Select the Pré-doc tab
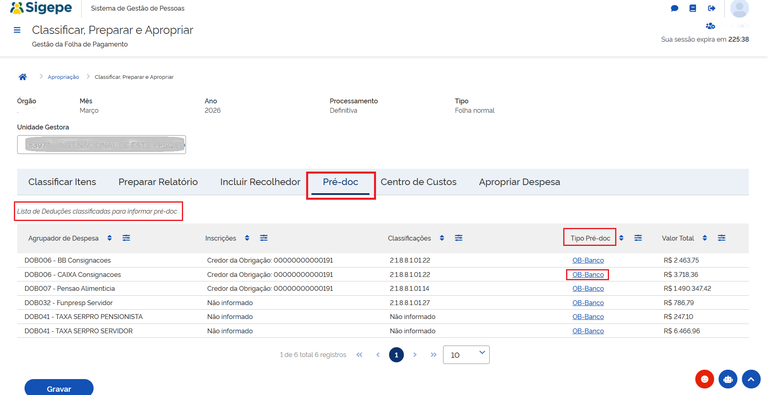 click(x=340, y=182)
